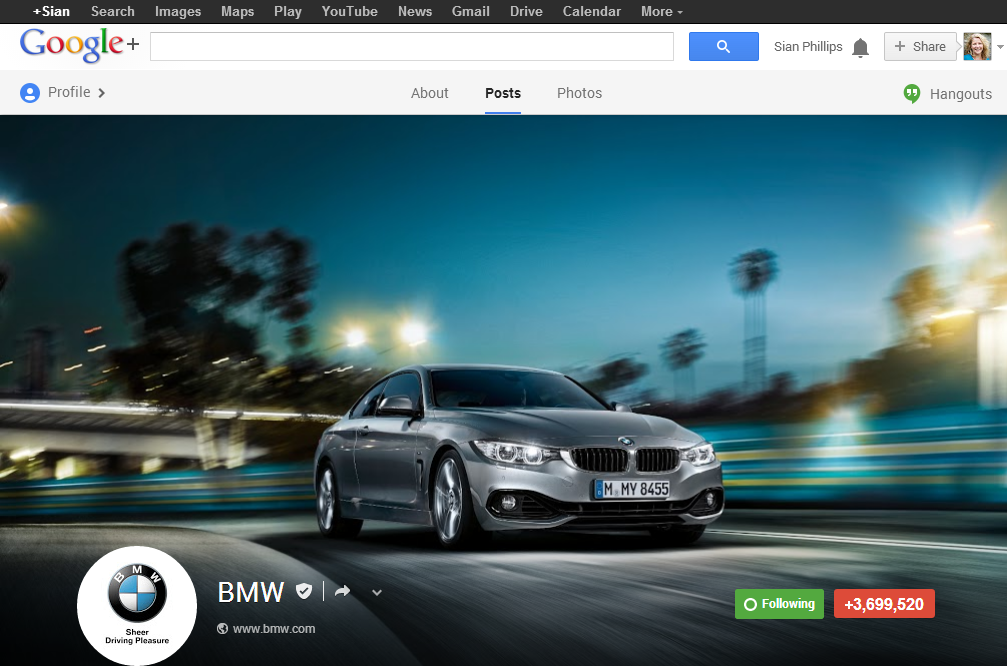
Task: Open Hangouts from the green icon
Action: (x=911, y=93)
